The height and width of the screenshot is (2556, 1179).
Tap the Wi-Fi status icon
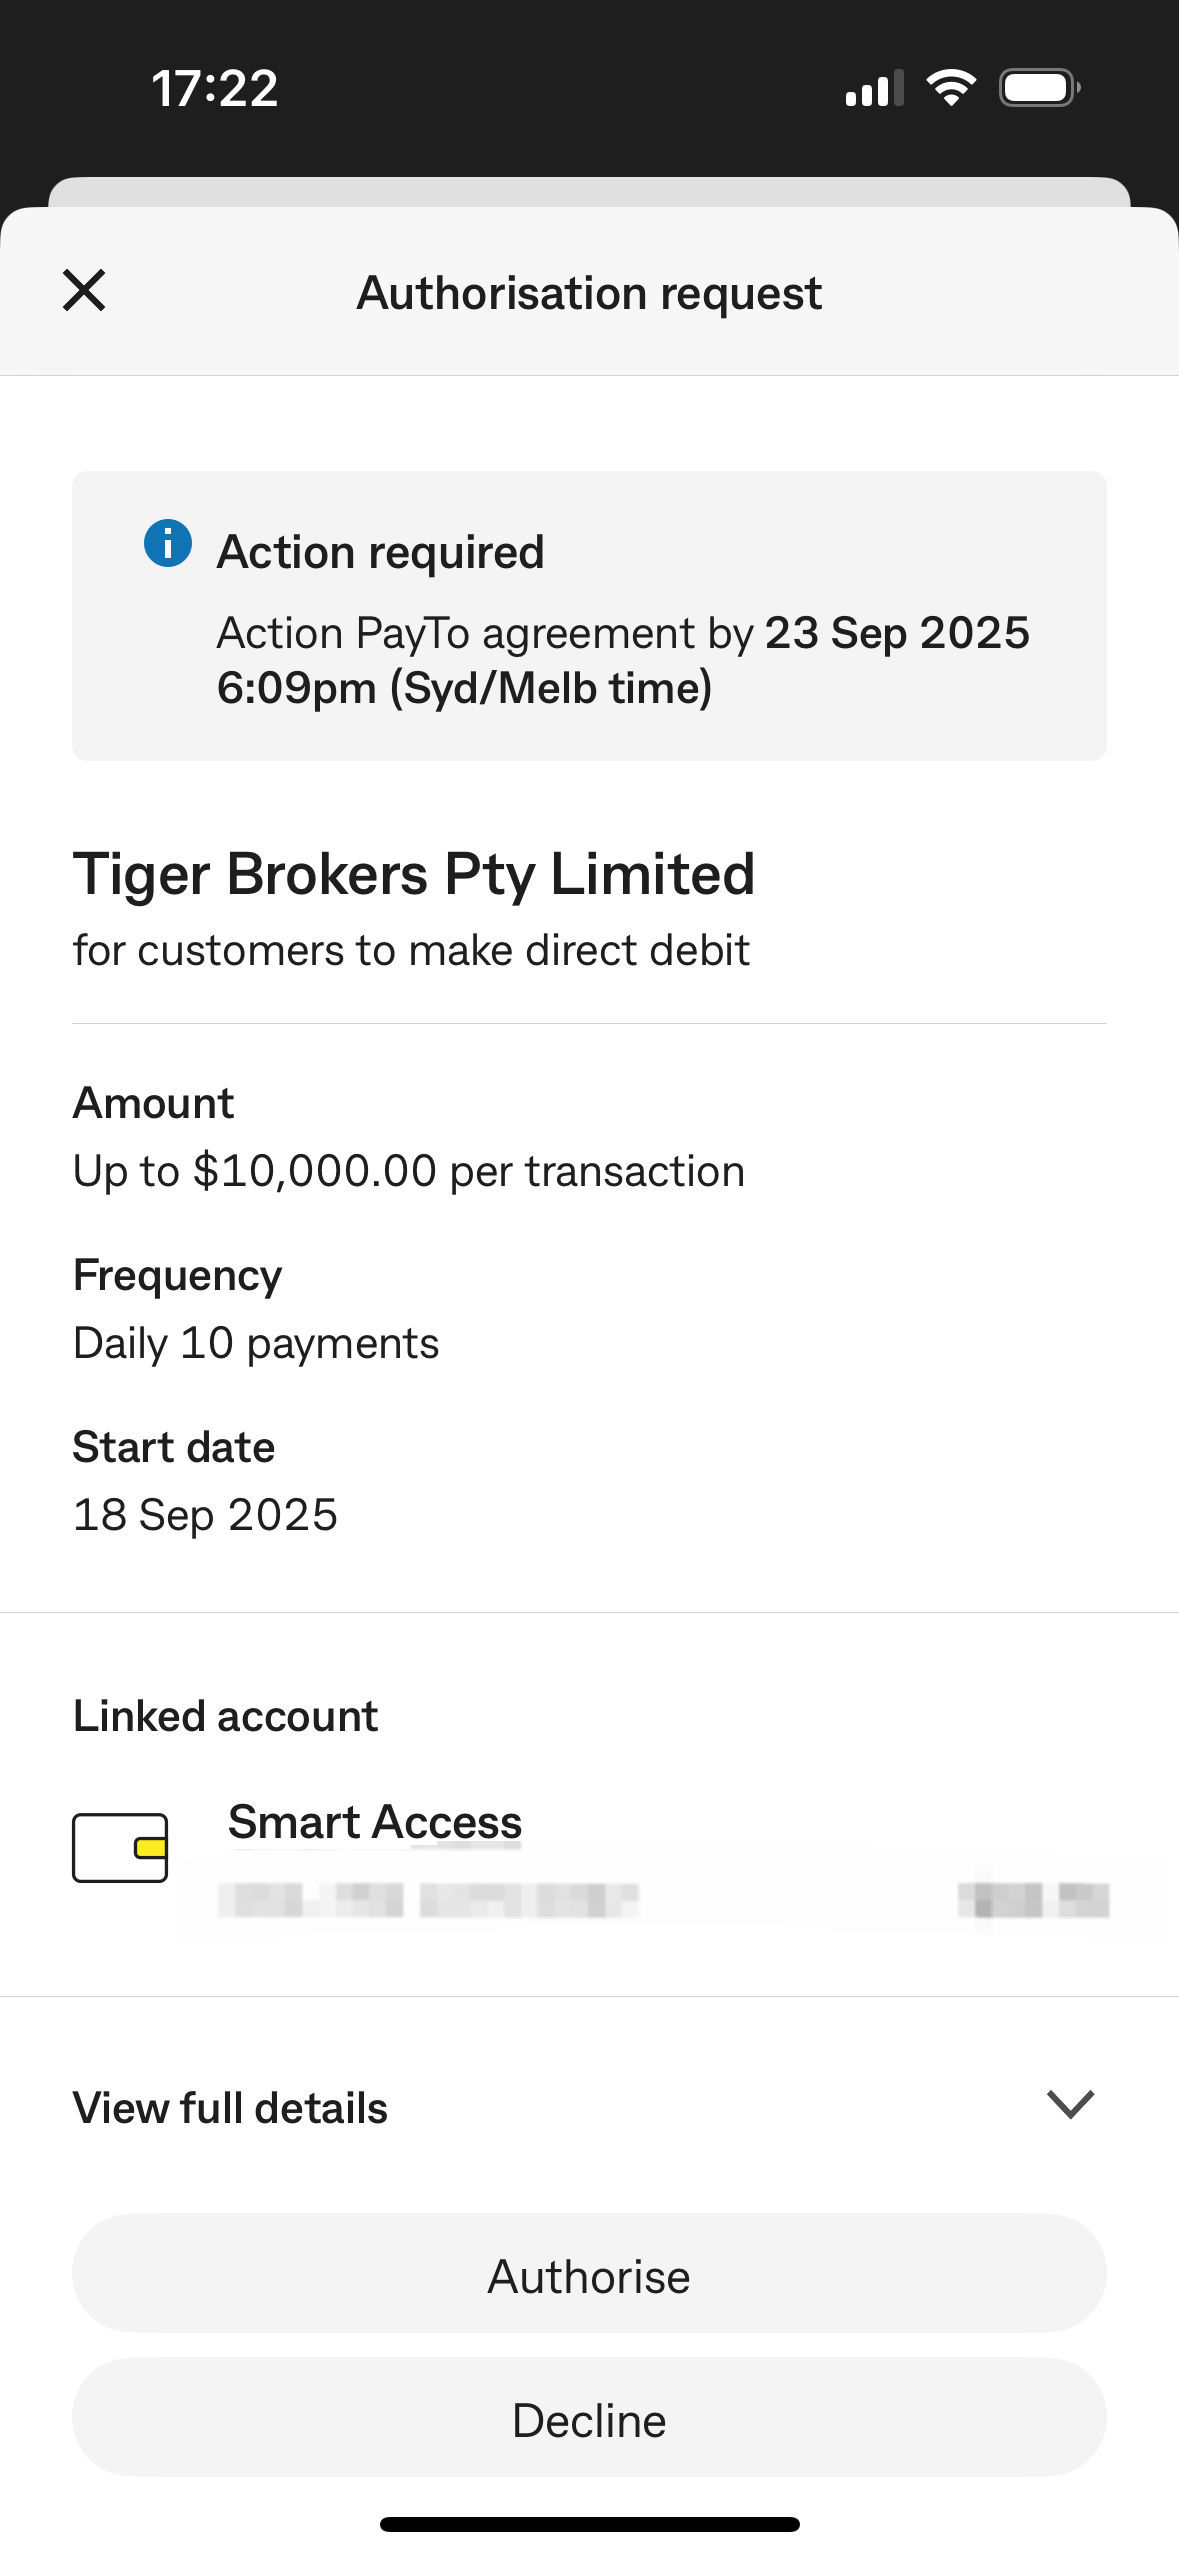pyautogui.click(x=951, y=88)
